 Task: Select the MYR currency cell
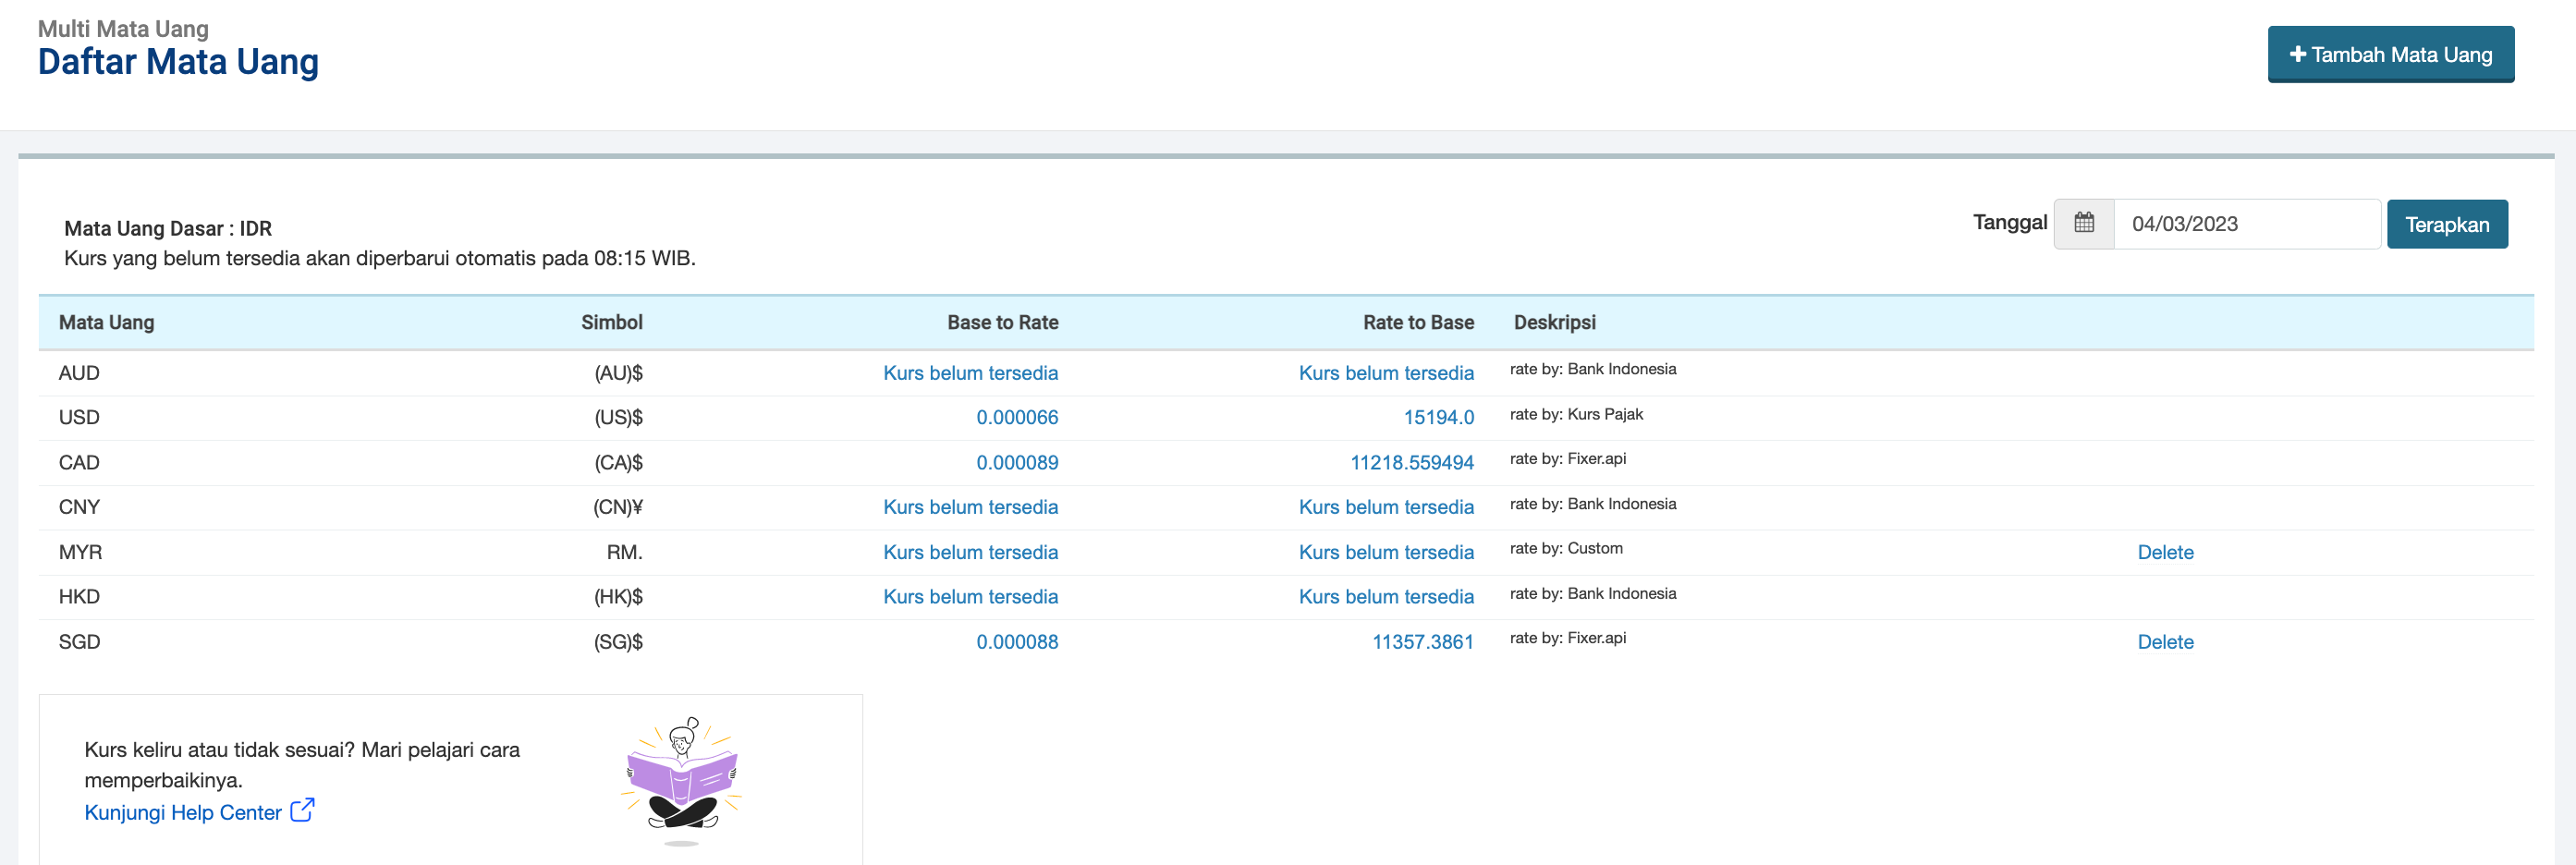click(80, 552)
